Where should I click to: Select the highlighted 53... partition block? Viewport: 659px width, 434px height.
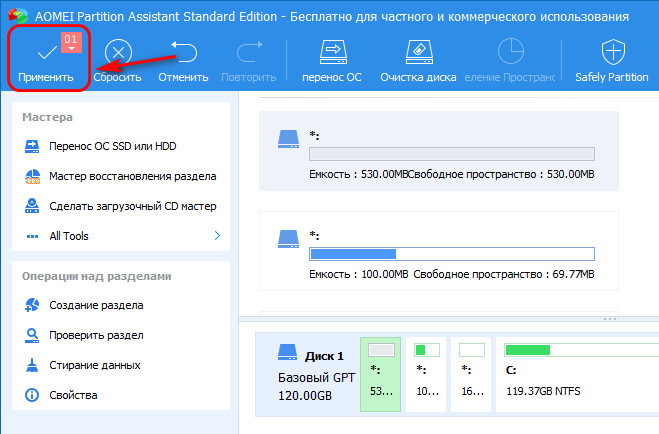381,374
